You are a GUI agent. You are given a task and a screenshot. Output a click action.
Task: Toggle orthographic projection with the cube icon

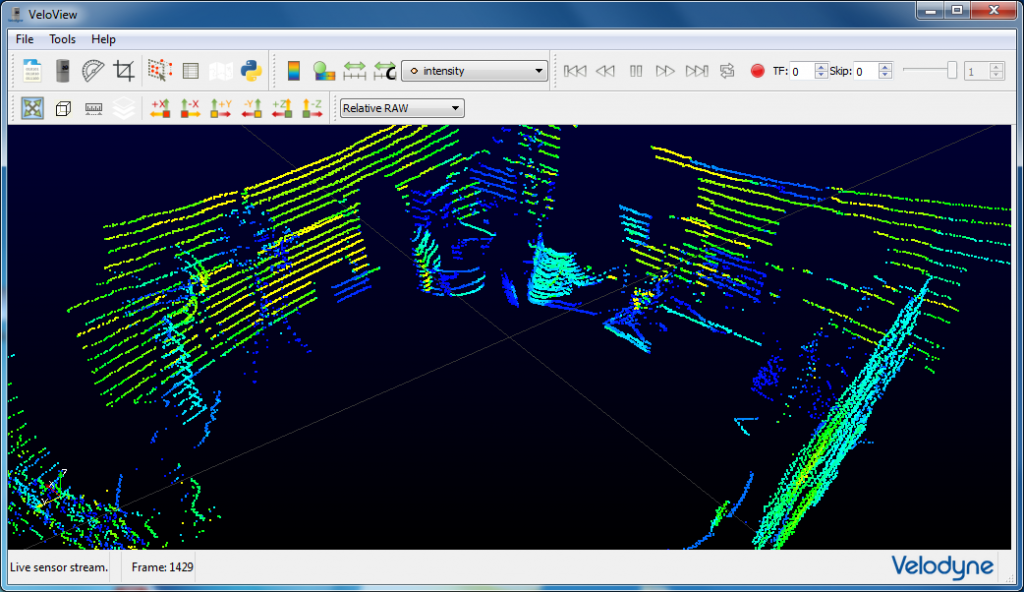pyautogui.click(x=62, y=107)
